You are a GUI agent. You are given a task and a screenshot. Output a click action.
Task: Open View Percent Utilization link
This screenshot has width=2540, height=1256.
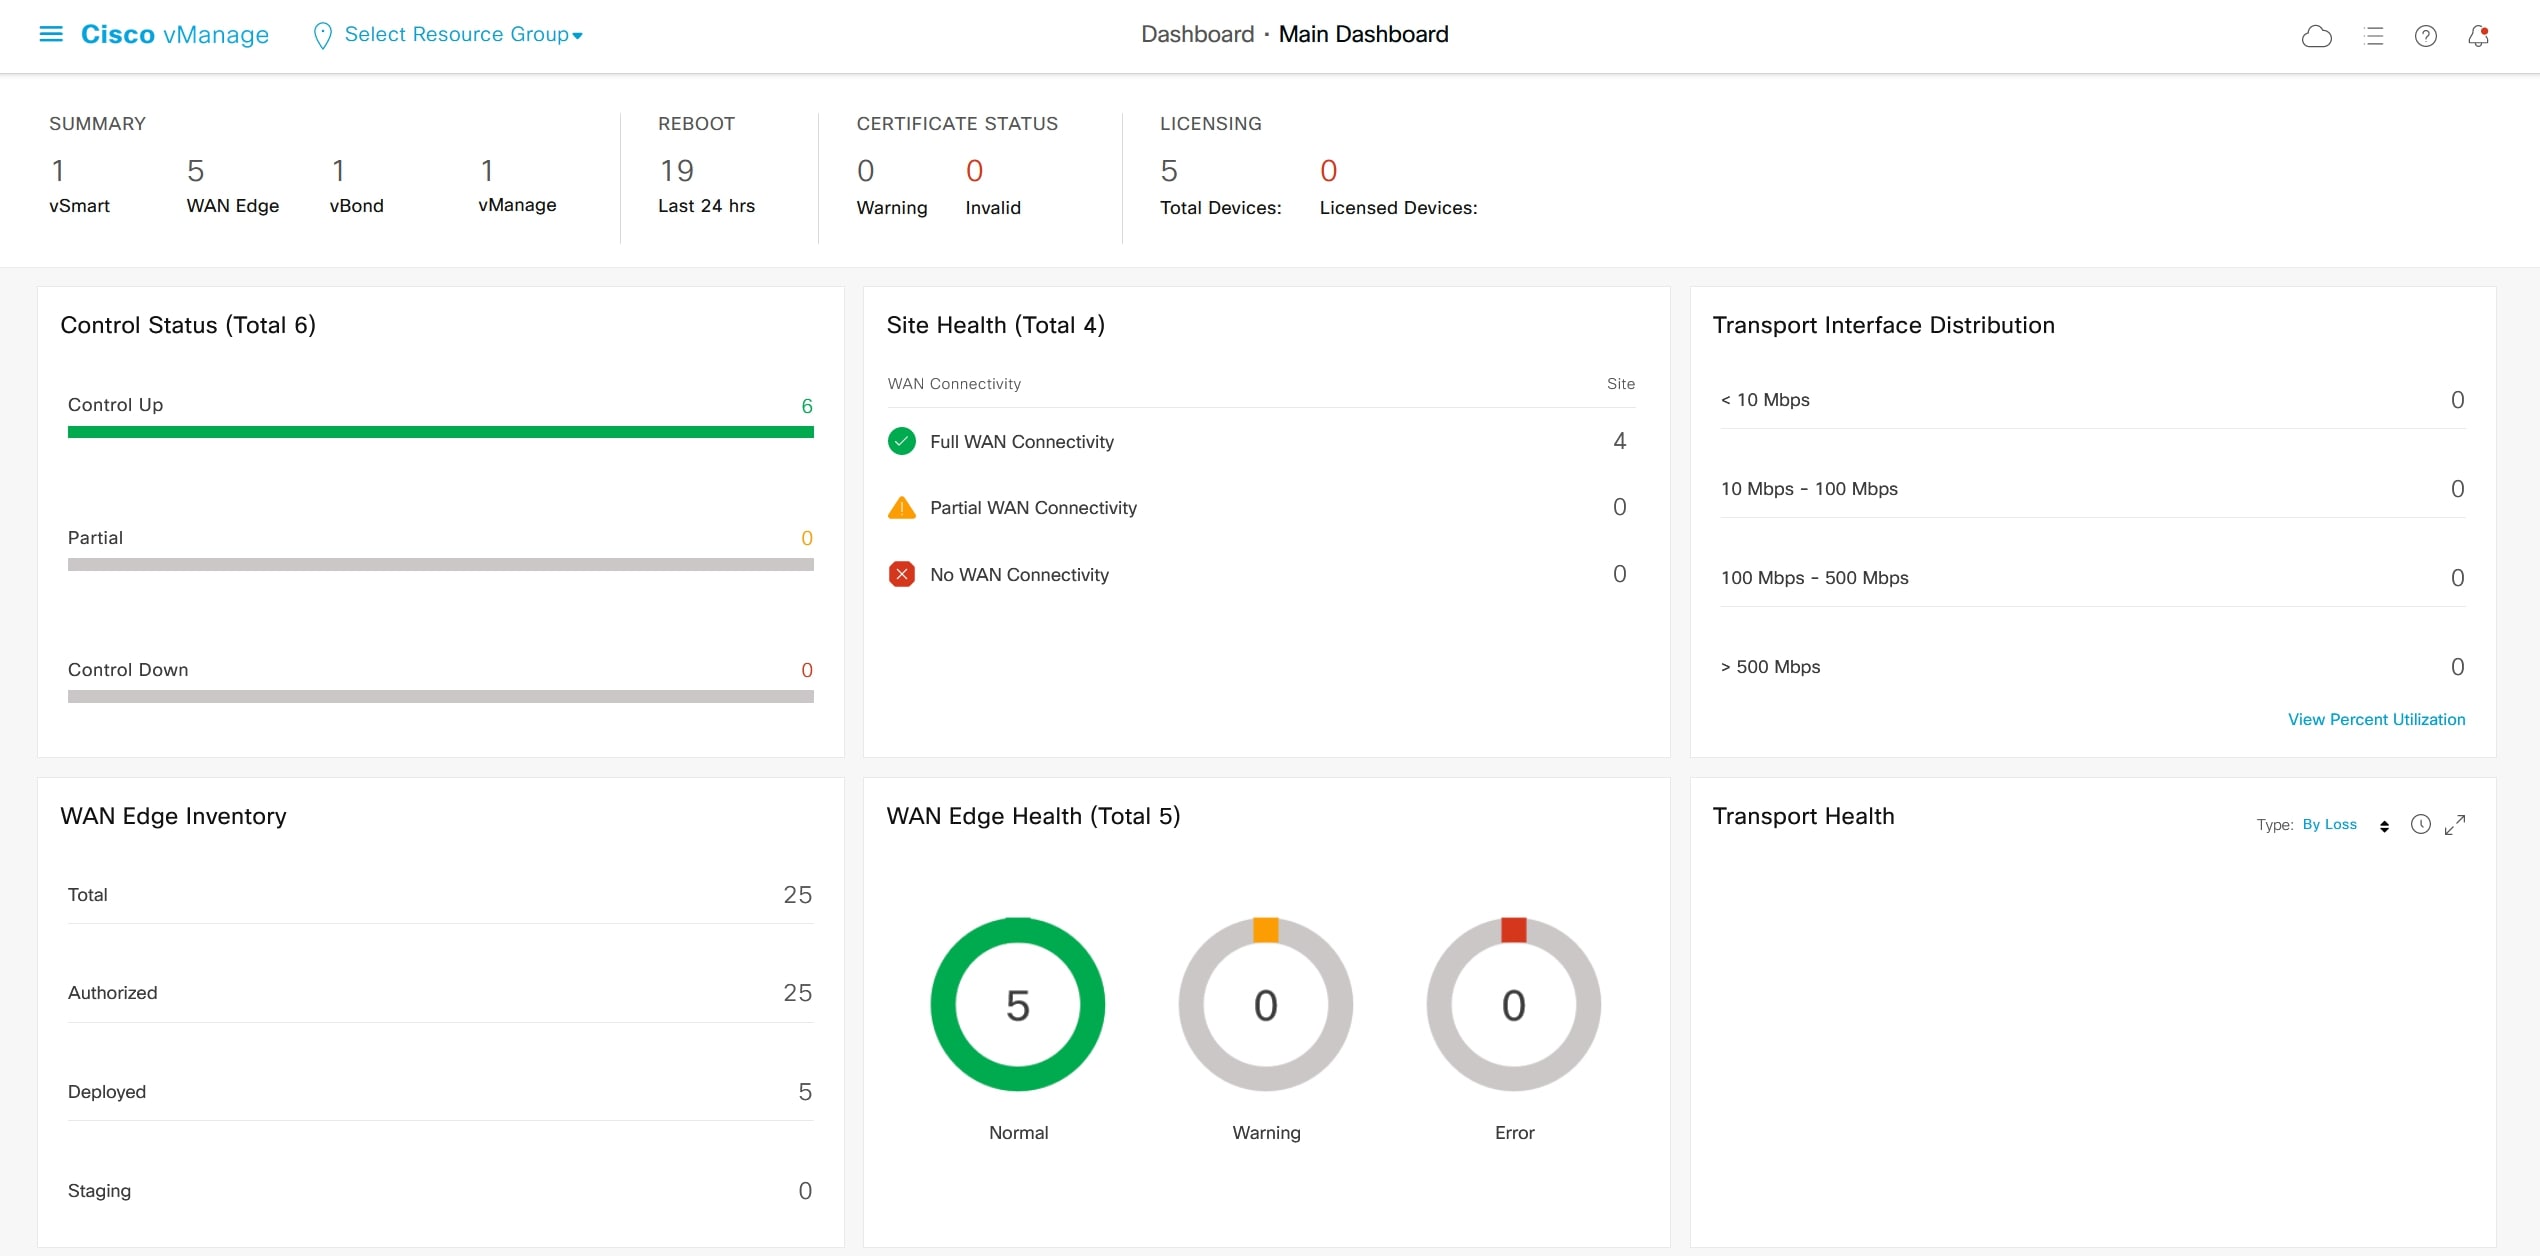click(x=2376, y=719)
